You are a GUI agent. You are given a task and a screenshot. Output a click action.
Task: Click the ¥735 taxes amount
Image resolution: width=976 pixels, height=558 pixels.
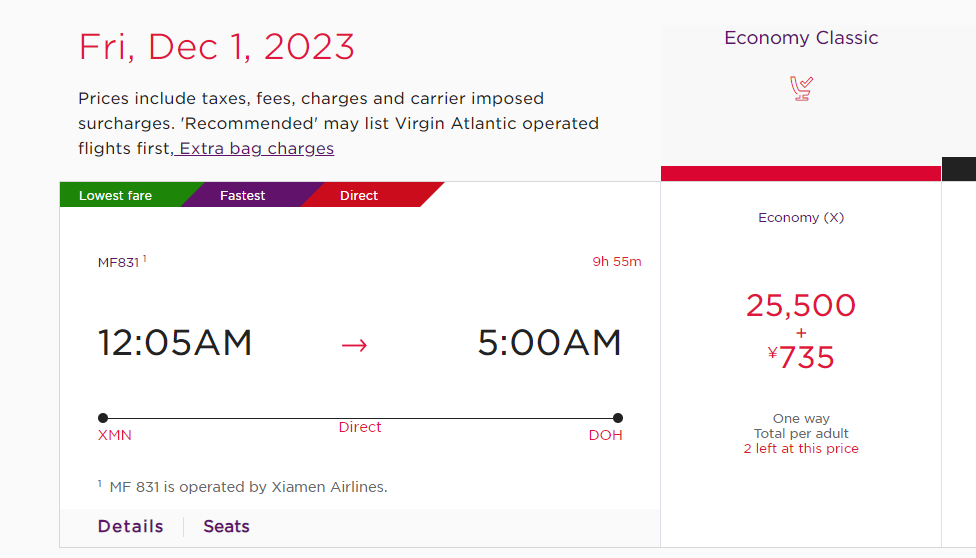pyautogui.click(x=800, y=357)
